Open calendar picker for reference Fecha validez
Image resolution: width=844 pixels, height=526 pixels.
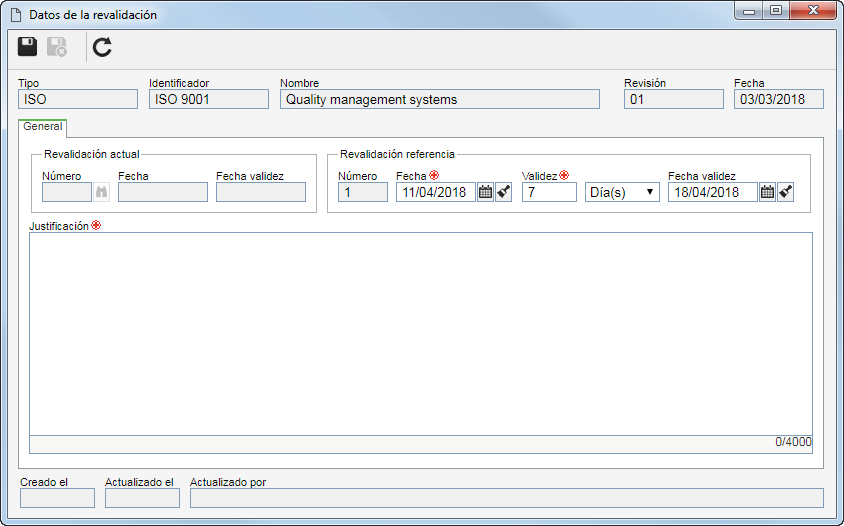pyautogui.click(x=768, y=192)
